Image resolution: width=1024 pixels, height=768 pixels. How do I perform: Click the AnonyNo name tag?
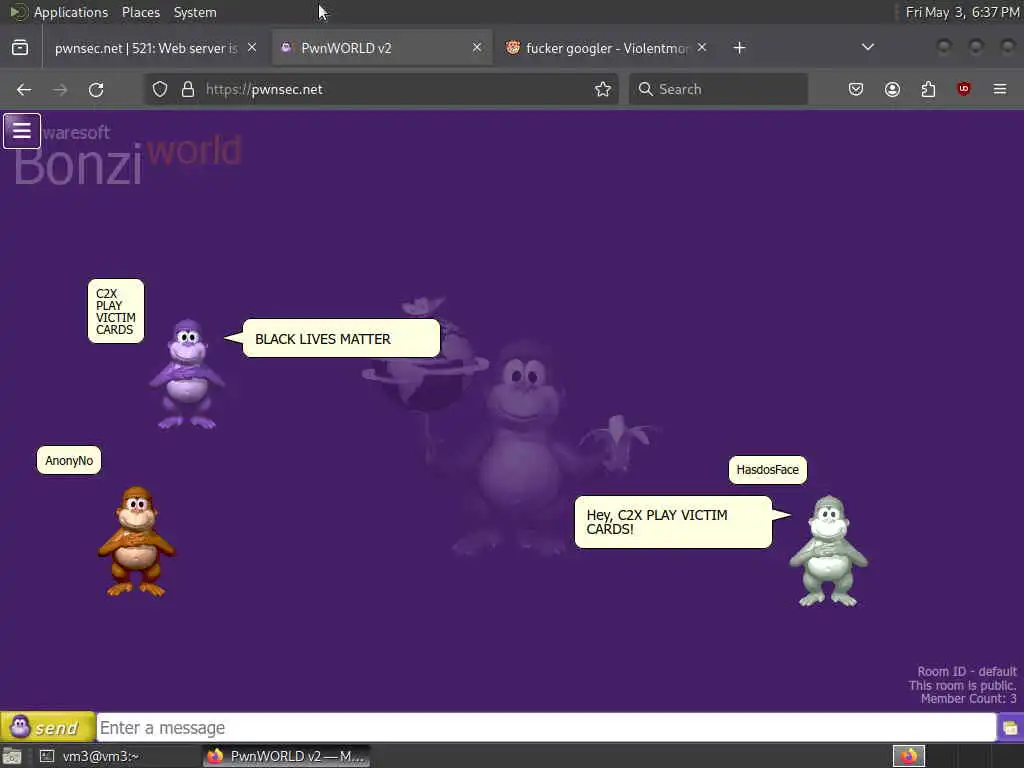coord(69,460)
